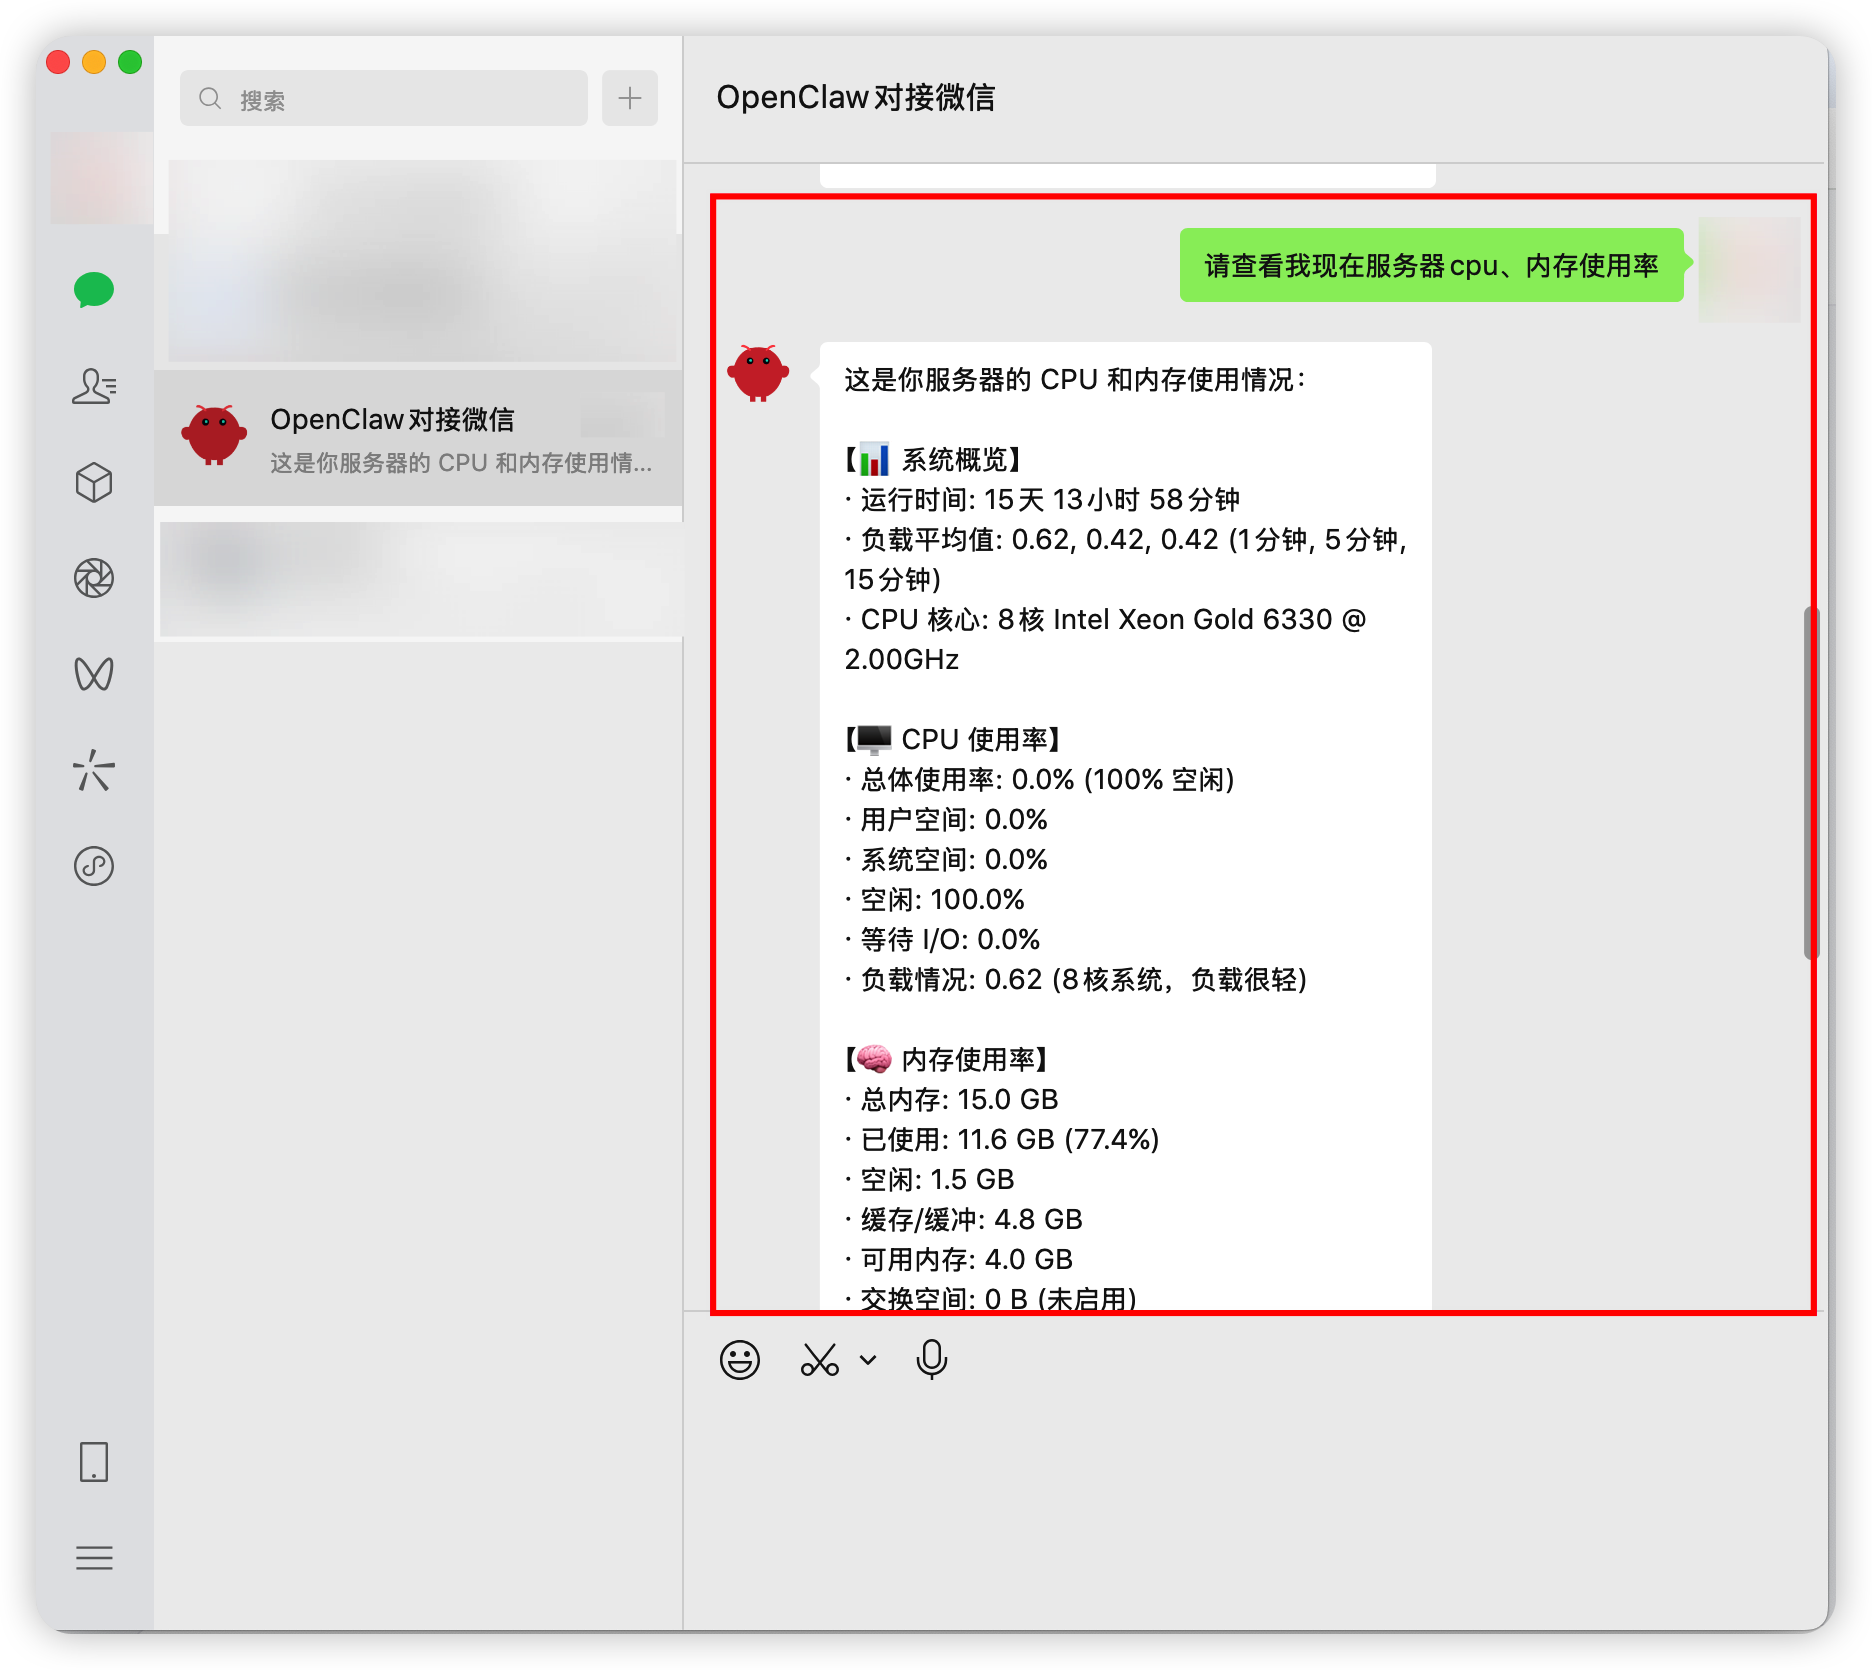Click the scissors screenshot tool
Viewport: 1872px width, 1670px height.
coord(820,1360)
